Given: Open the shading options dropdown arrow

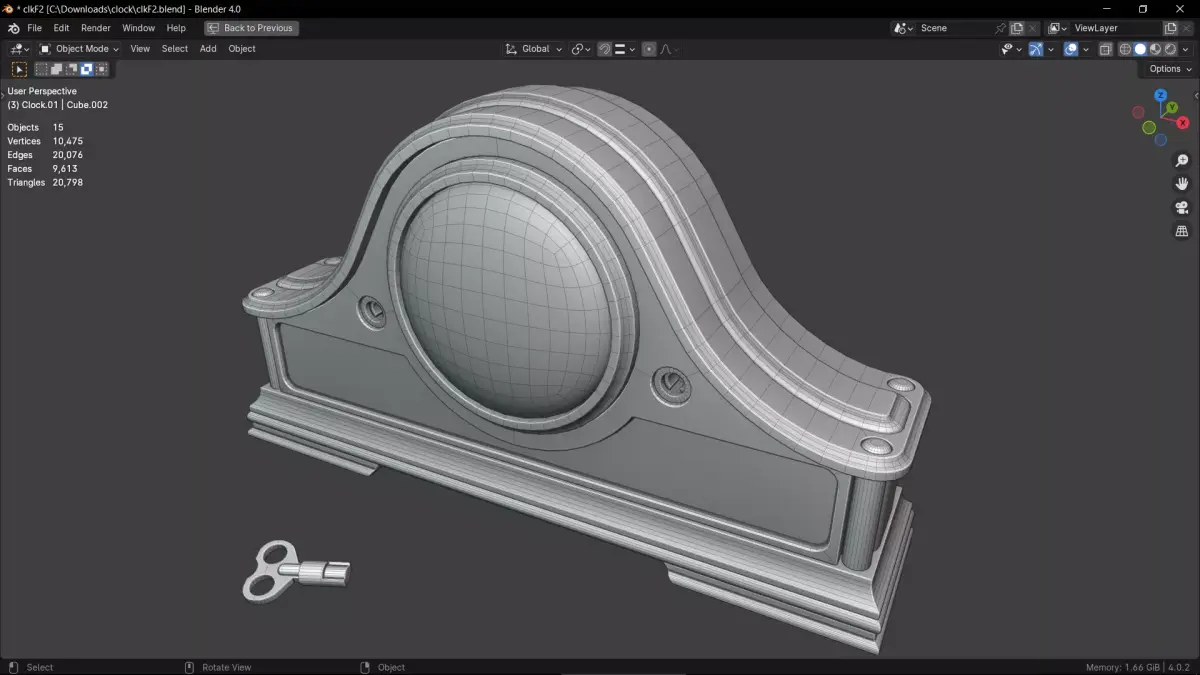Looking at the screenshot, I should pos(1184,49).
